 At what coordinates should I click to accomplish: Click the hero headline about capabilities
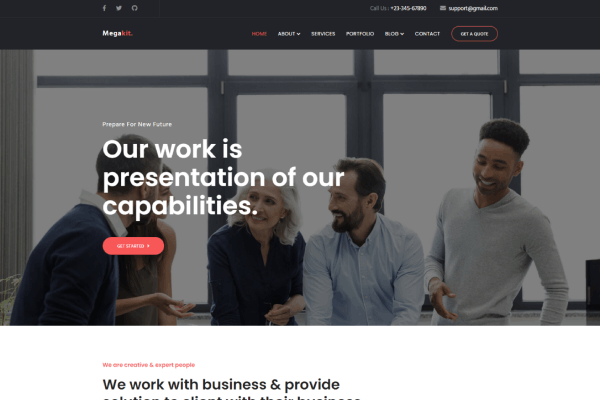click(223, 177)
